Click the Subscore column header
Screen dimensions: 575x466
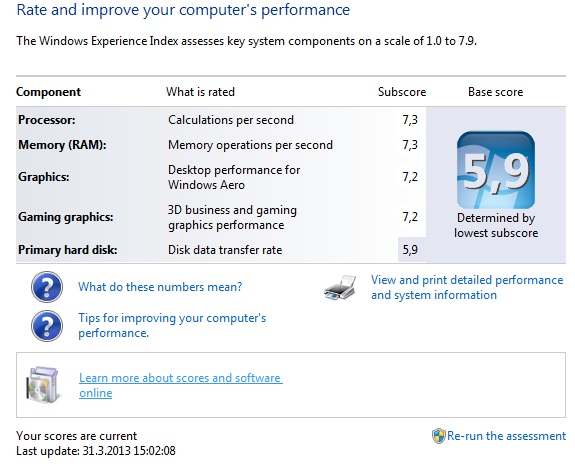point(402,92)
